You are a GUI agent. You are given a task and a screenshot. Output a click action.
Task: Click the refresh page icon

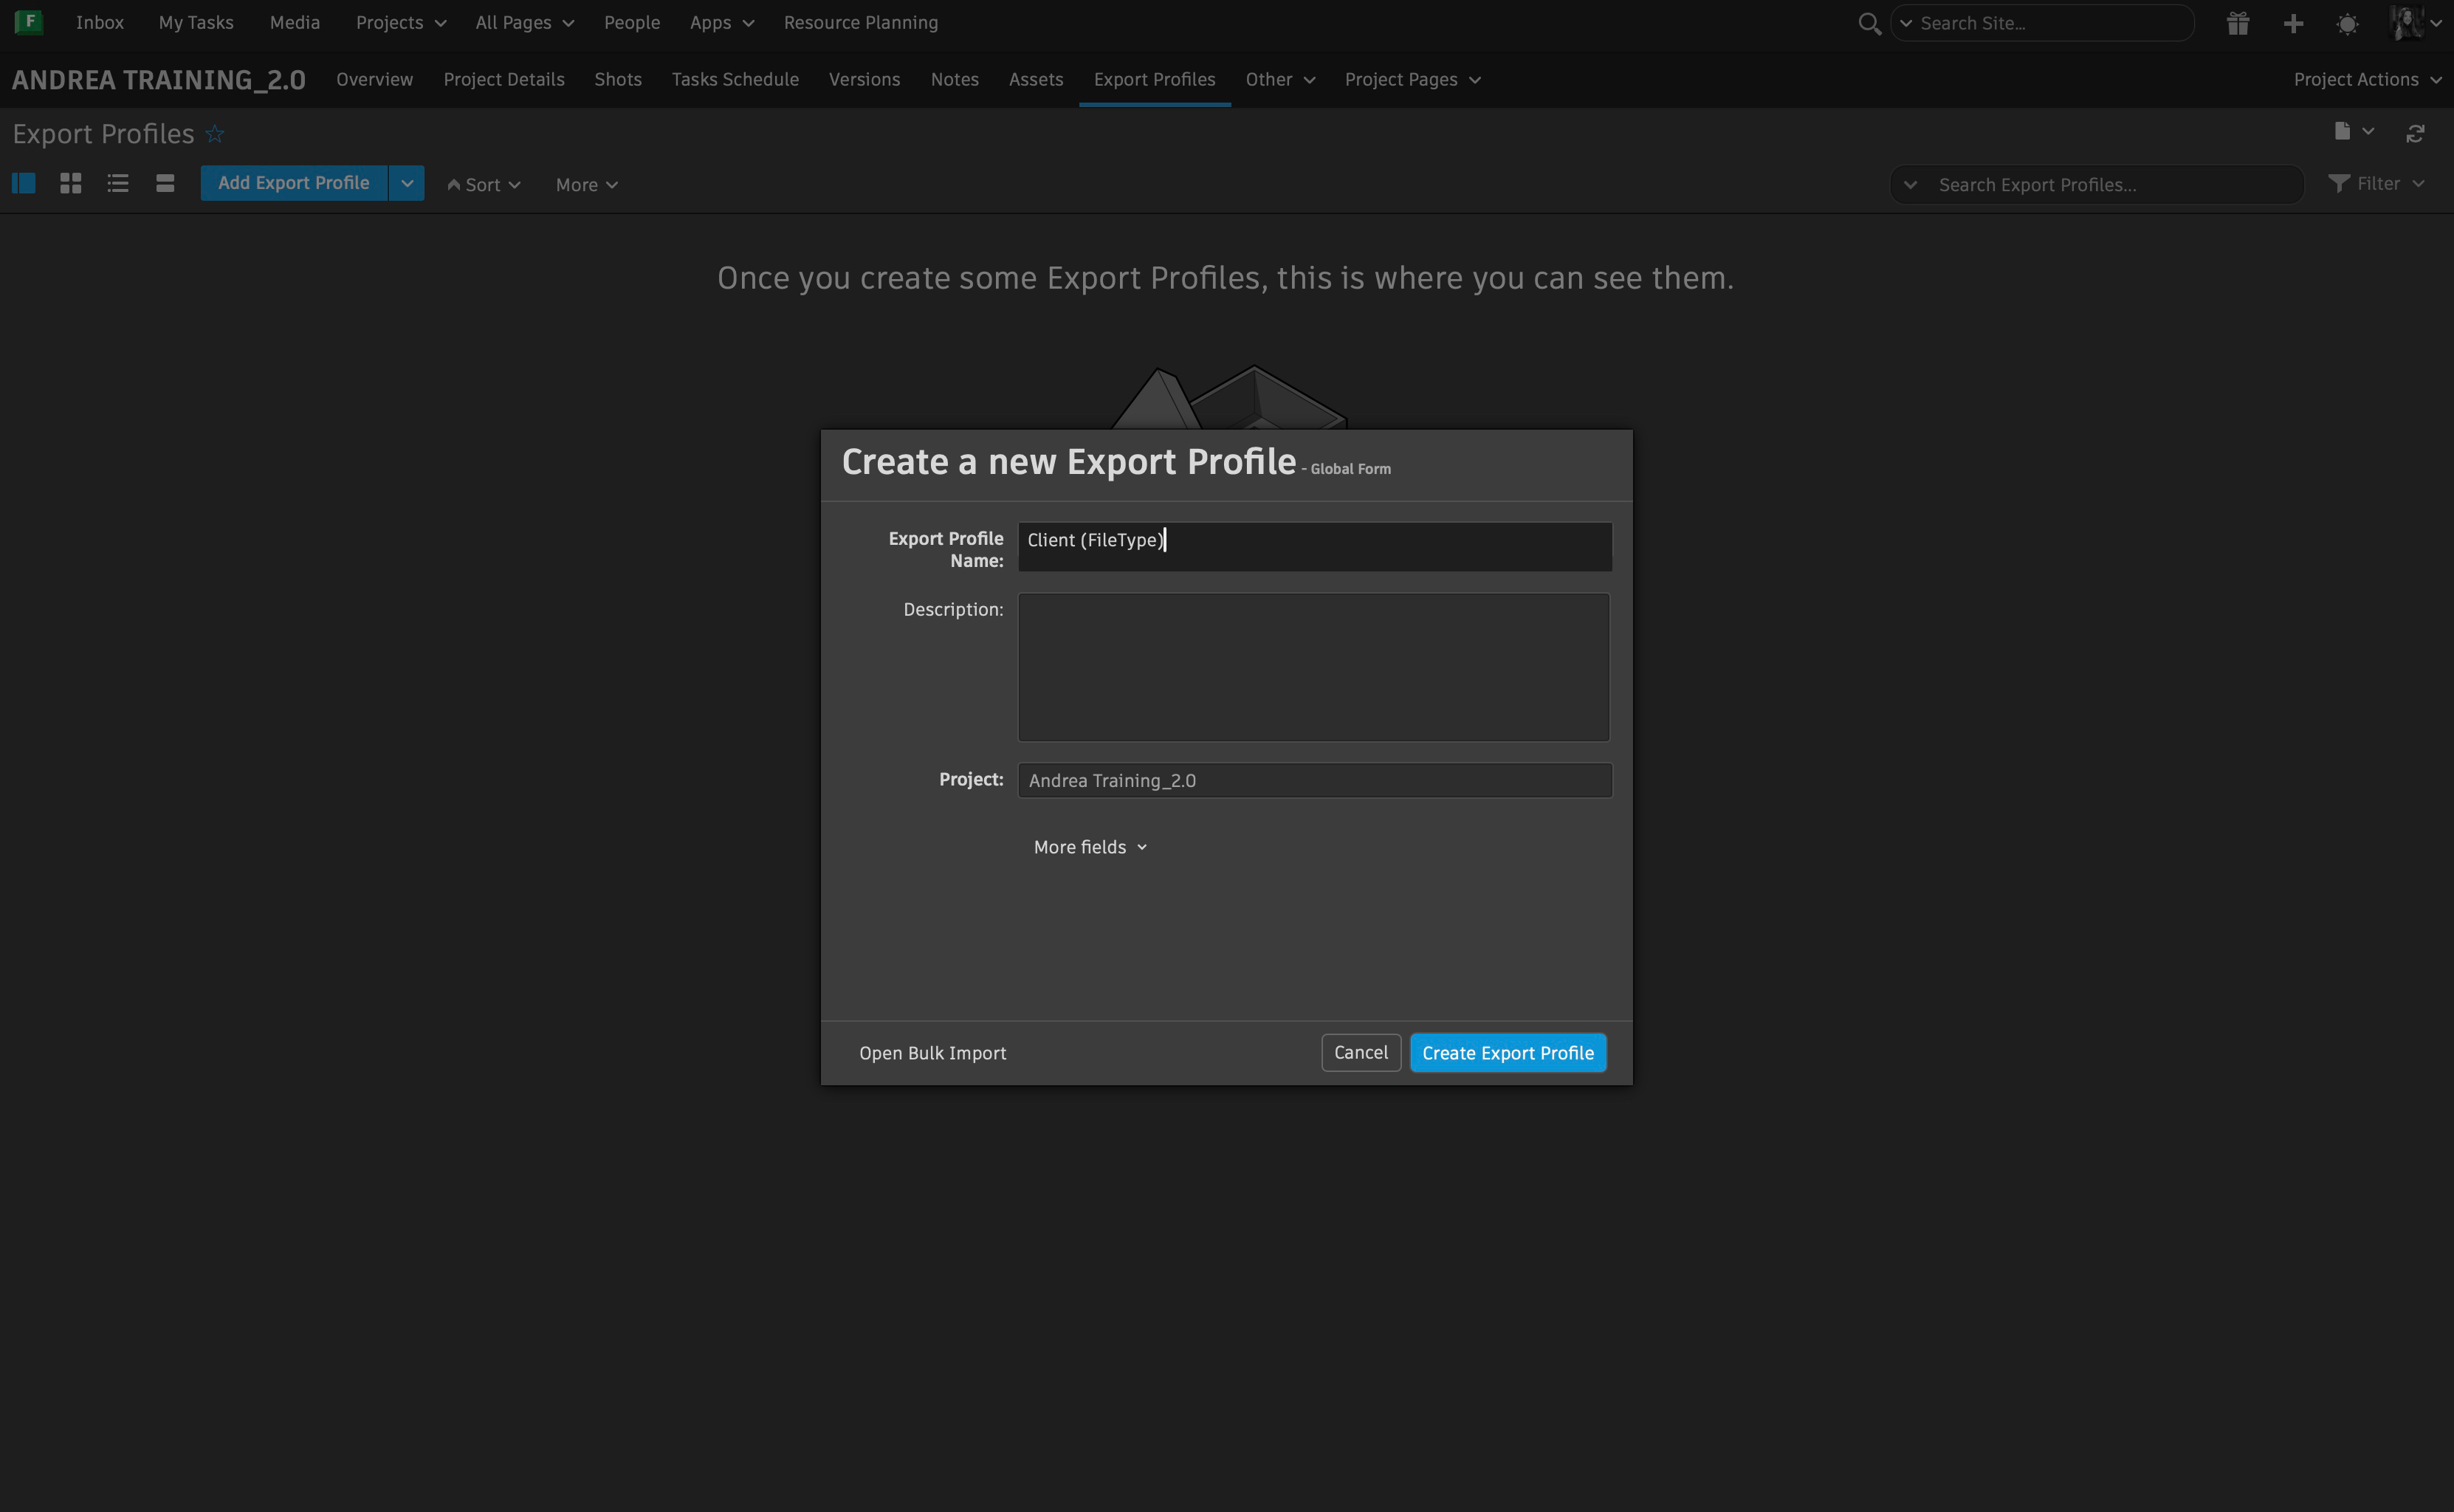tap(2415, 134)
